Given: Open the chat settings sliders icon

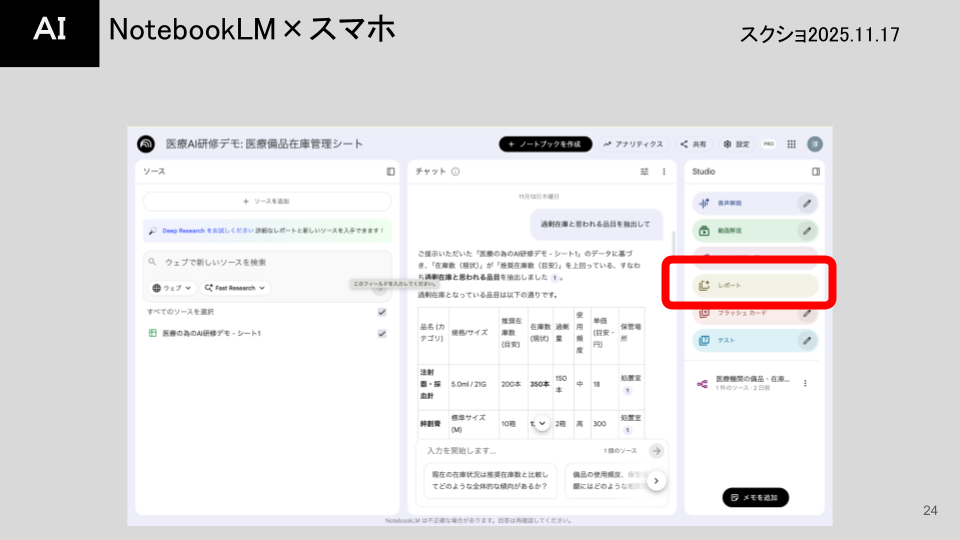Looking at the screenshot, I should (x=644, y=171).
